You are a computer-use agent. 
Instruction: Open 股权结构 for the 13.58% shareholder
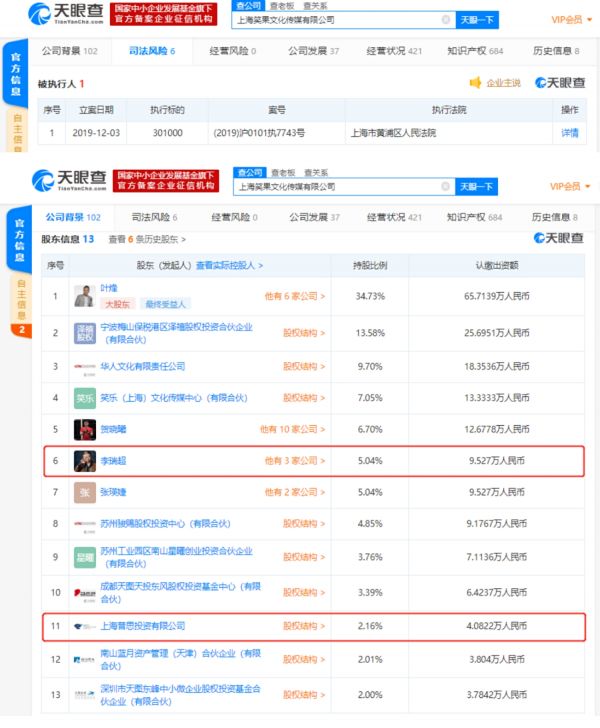(304, 333)
